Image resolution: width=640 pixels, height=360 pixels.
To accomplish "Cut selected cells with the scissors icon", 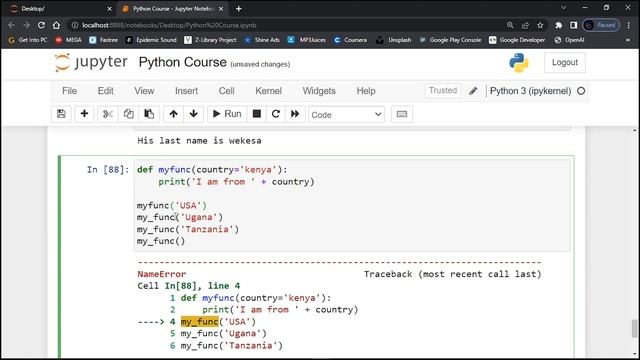I will [108, 114].
